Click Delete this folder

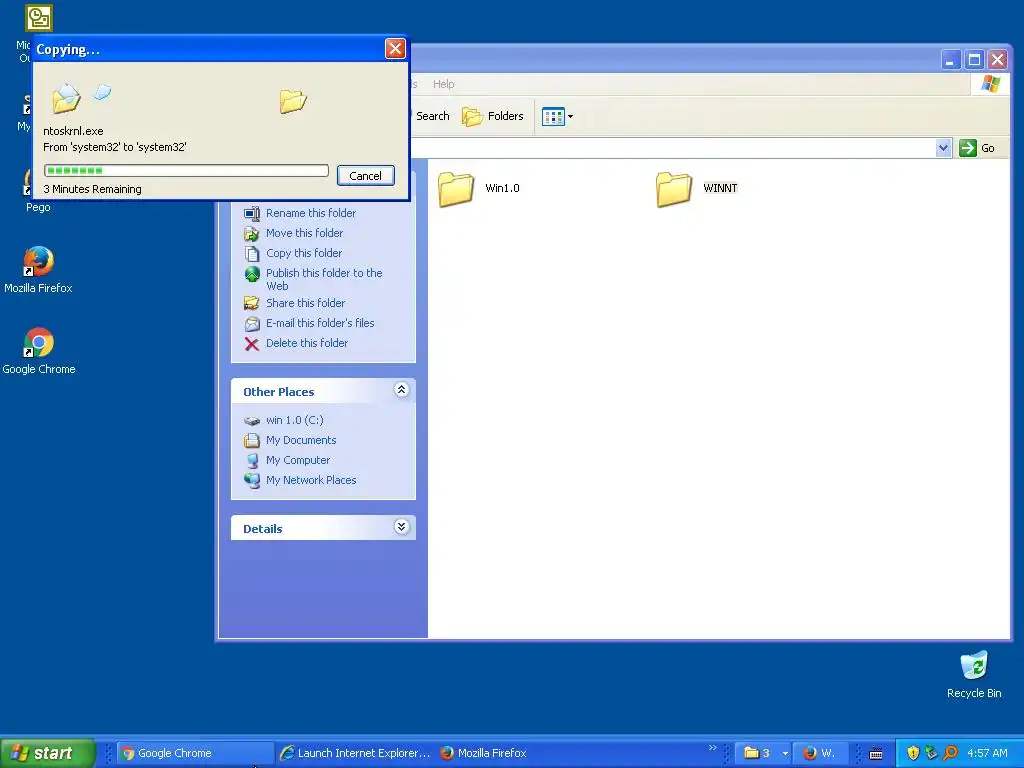307,344
